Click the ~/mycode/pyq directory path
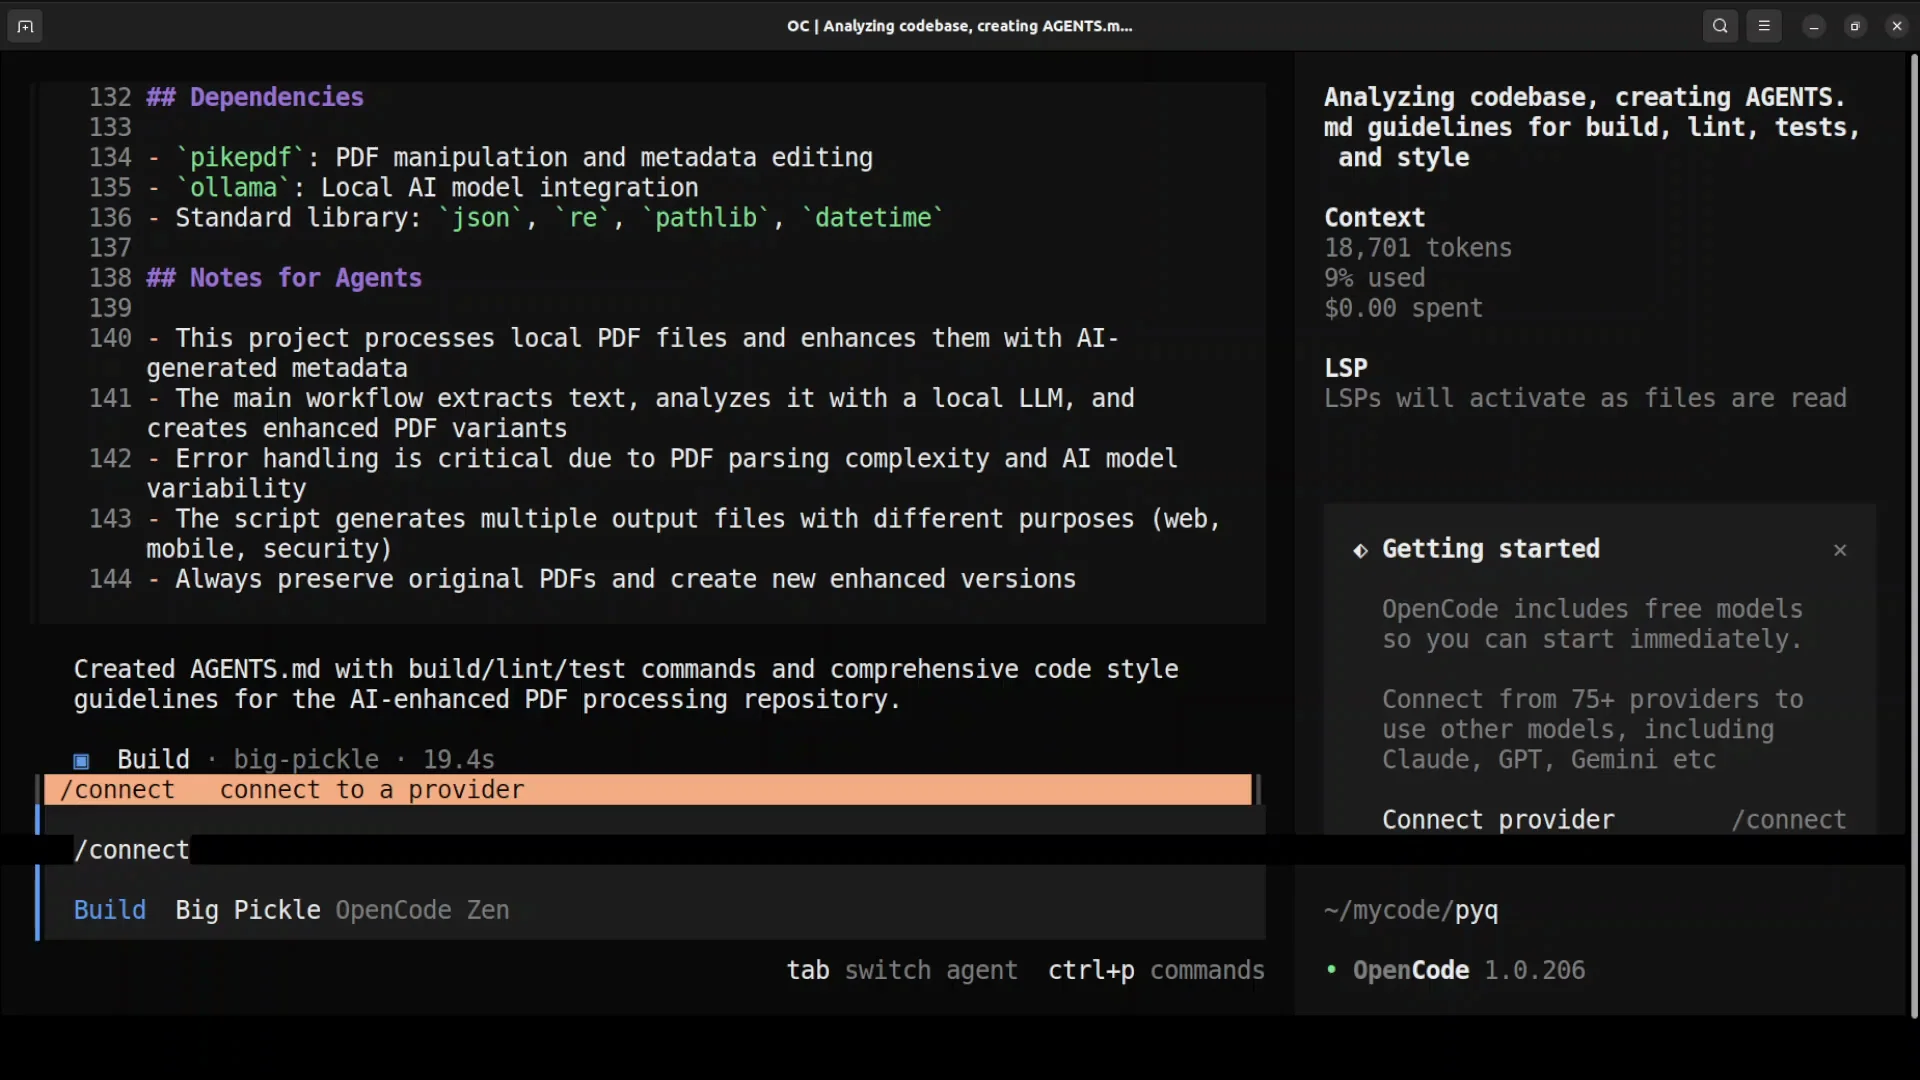 pos(1410,910)
